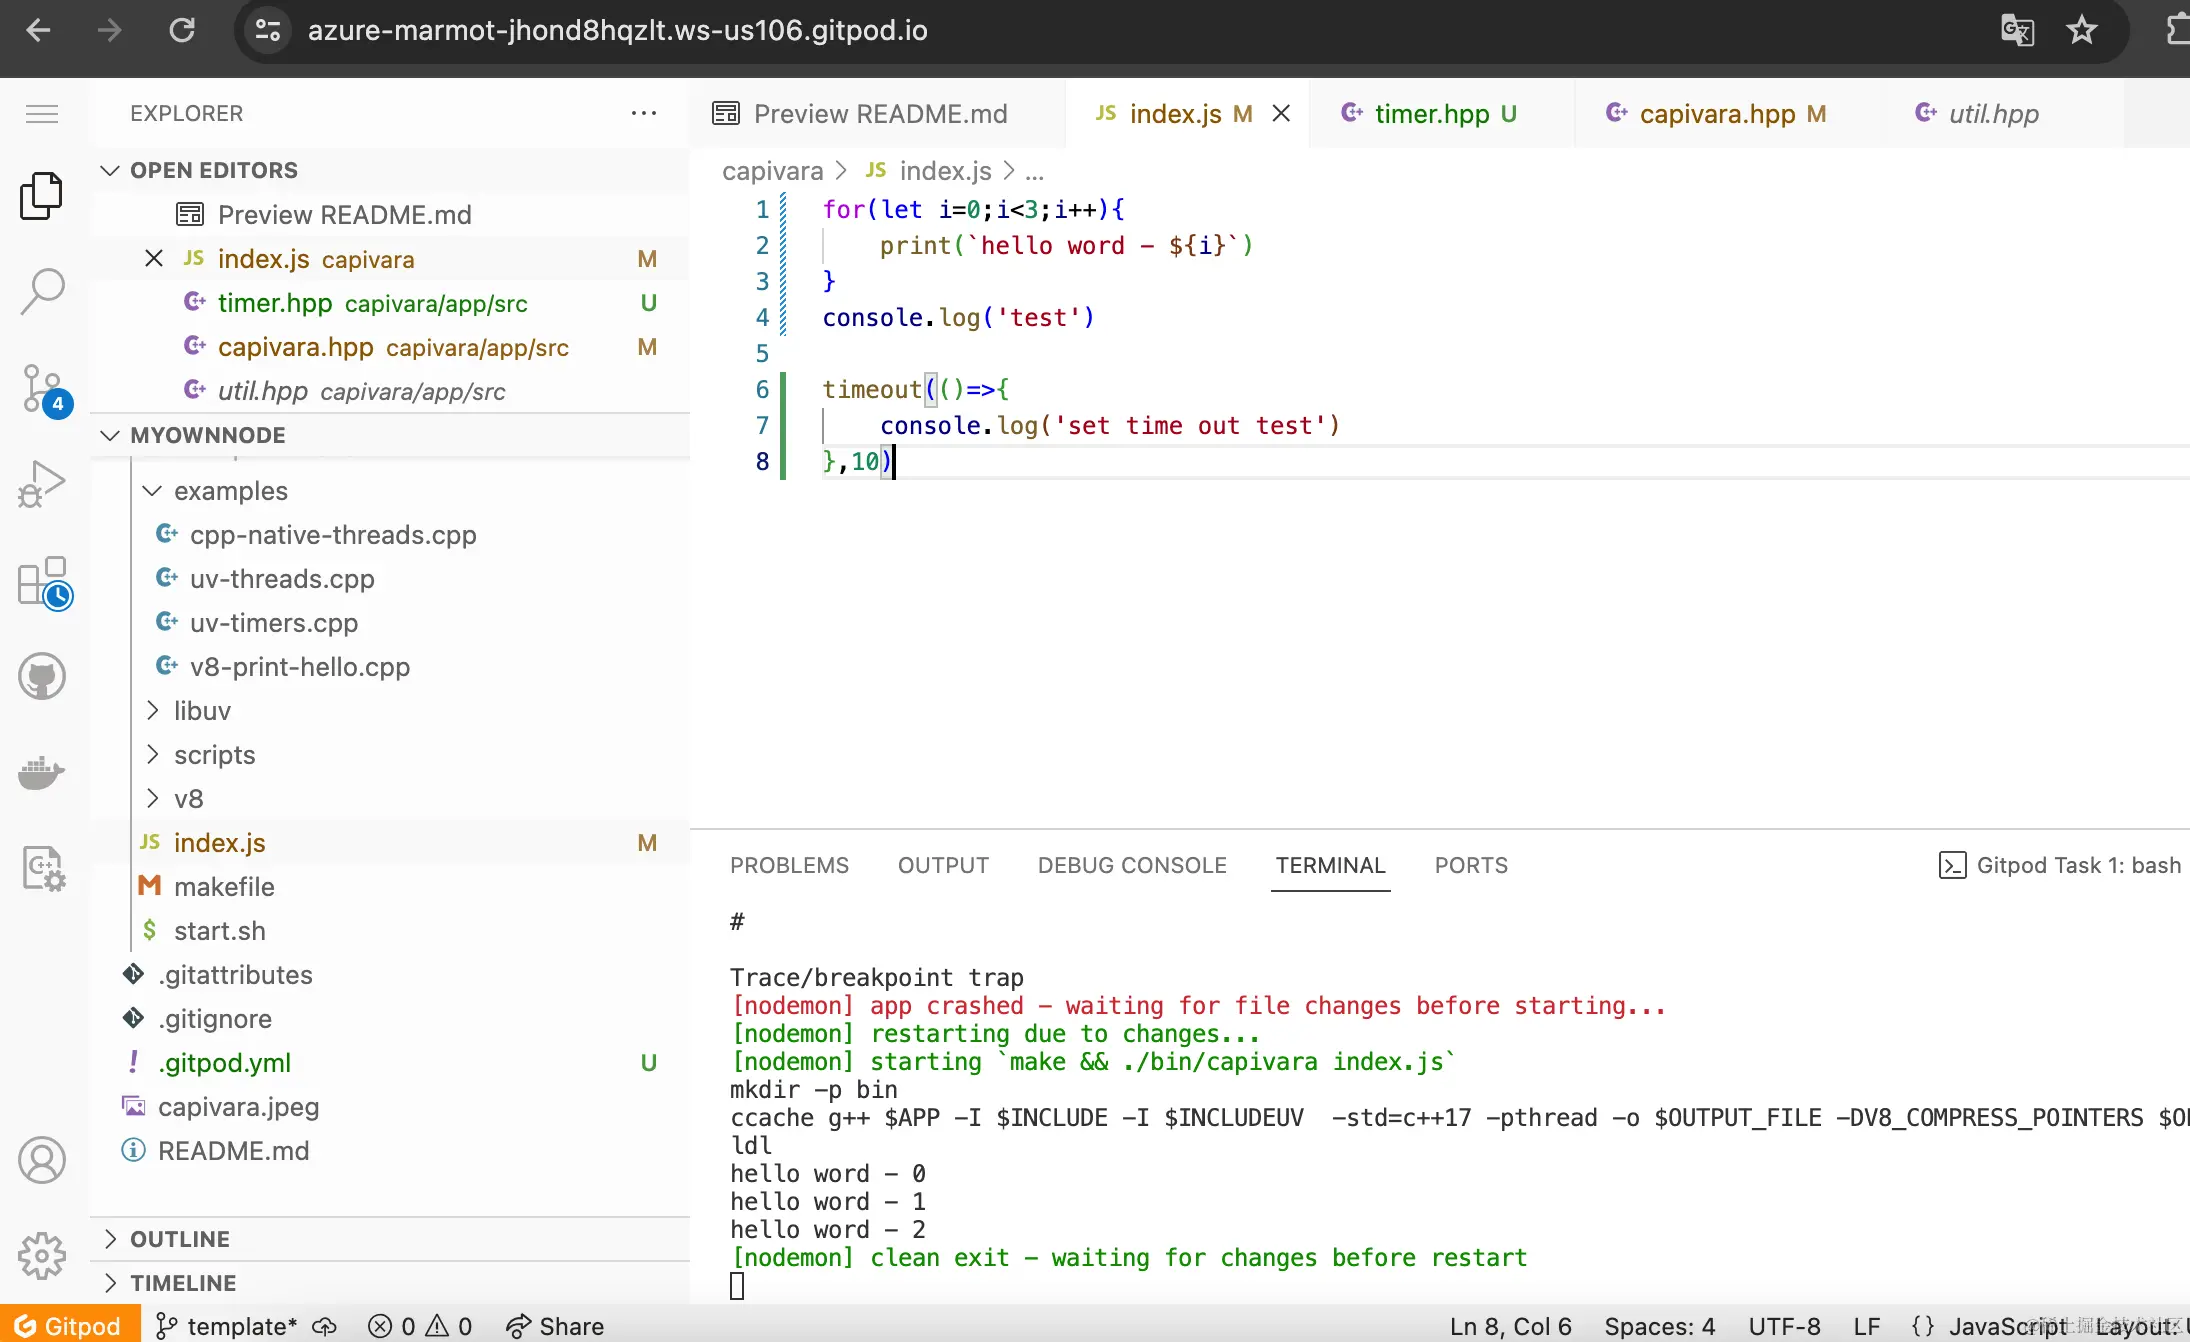The image size is (2190, 1342).
Task: Switch to the timer.hpp editor tab
Action: pos(1431,114)
